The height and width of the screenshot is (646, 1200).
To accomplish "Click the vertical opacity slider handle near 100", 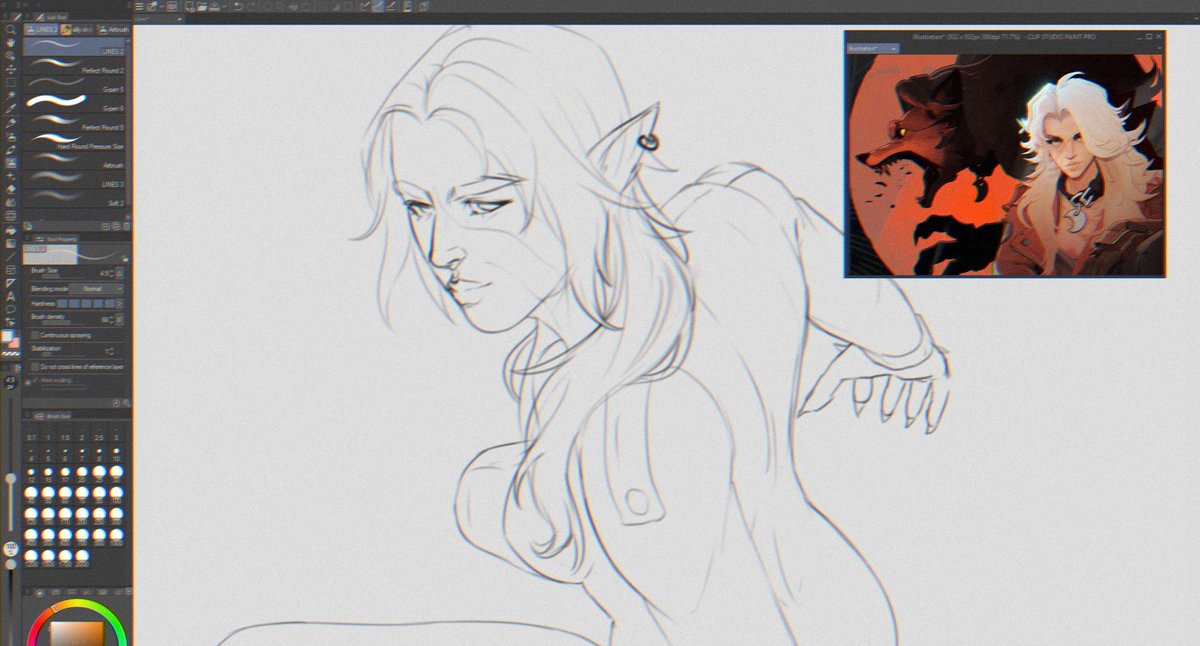I will (10, 564).
